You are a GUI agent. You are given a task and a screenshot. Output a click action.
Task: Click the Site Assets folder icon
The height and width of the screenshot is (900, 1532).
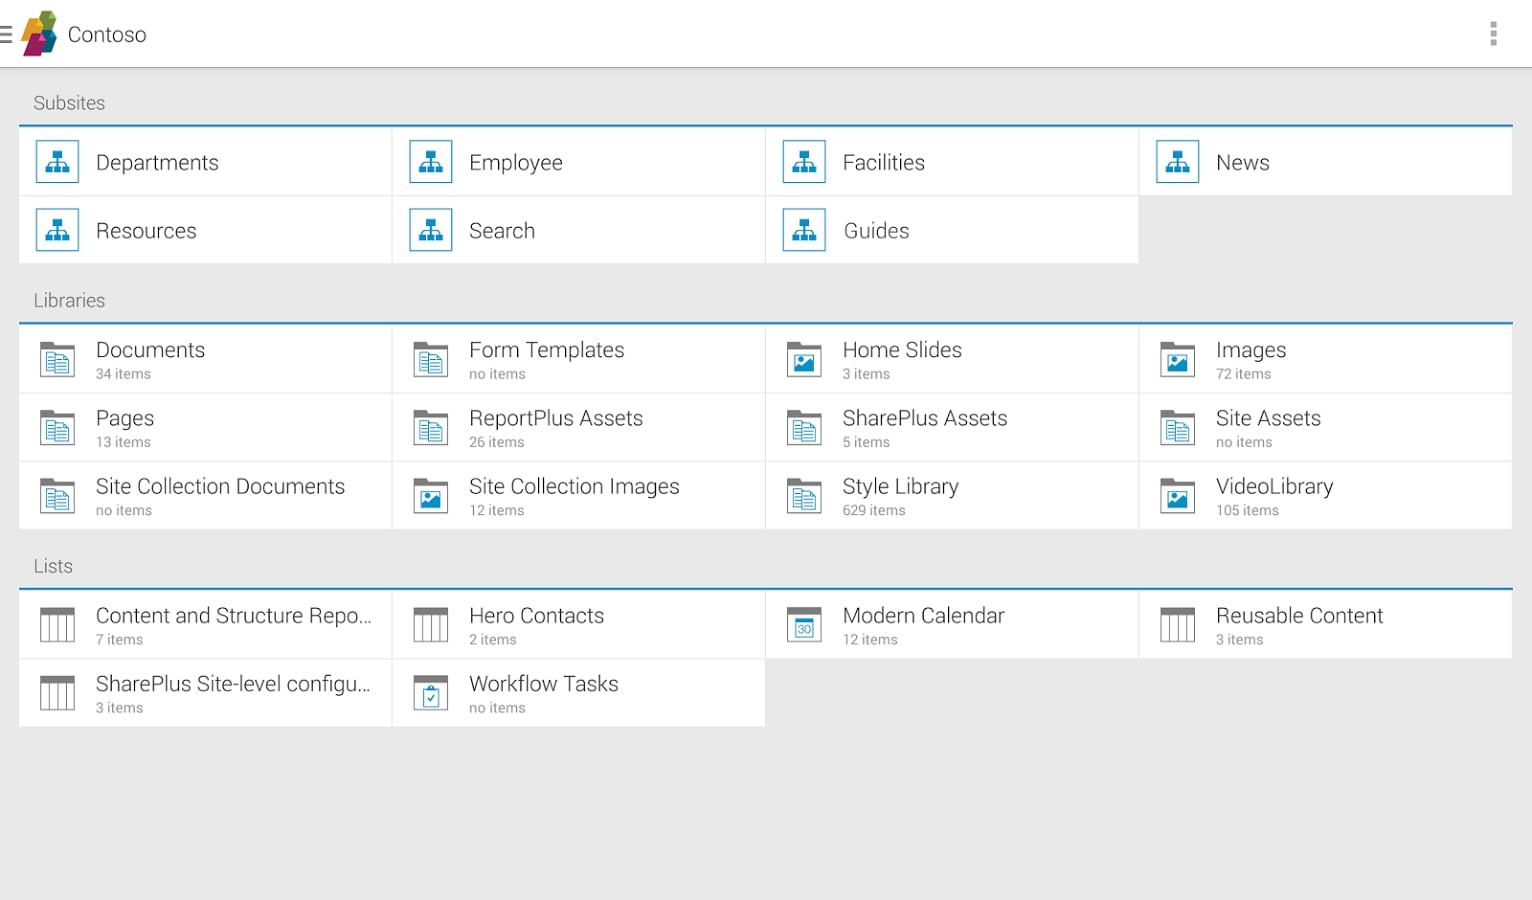pos(1178,427)
